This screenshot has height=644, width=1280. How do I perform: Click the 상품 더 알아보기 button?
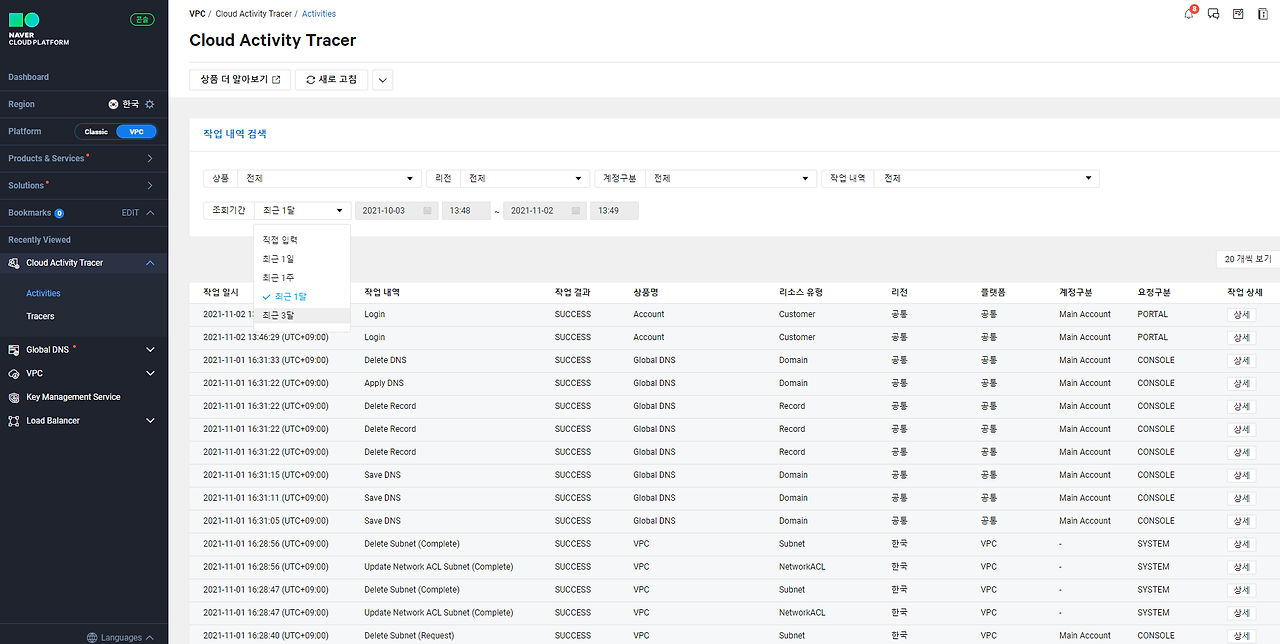[240, 80]
